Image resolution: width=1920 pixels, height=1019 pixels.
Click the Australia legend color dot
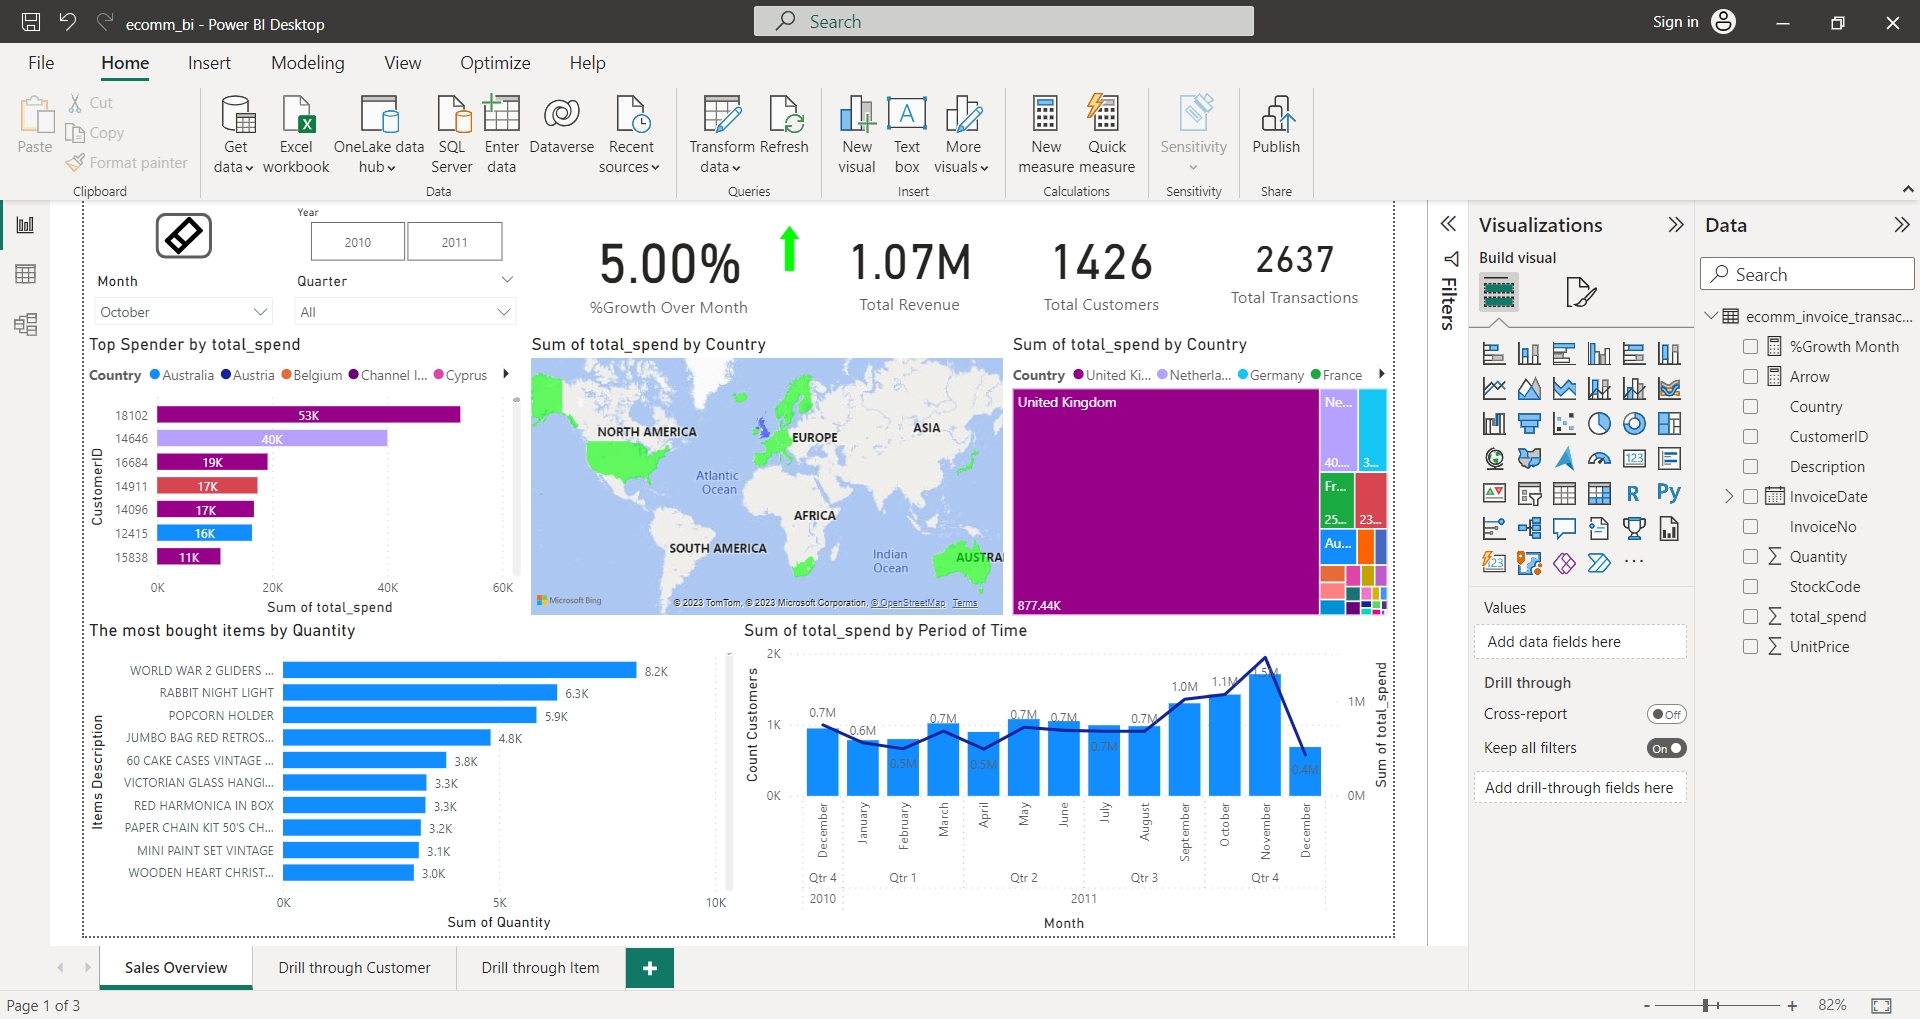(155, 375)
